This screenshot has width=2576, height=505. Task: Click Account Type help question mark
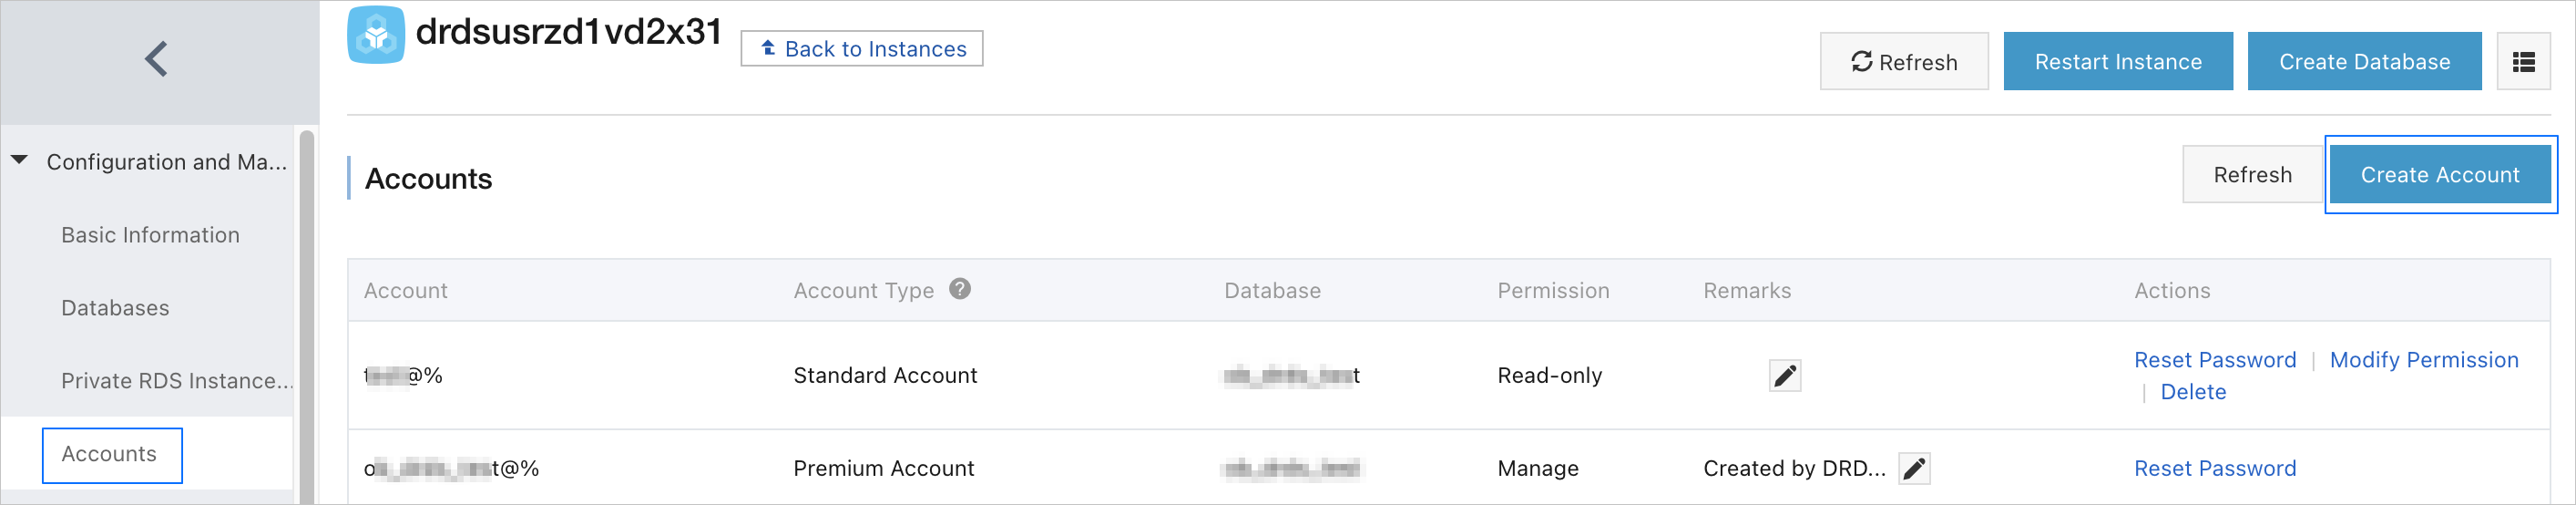click(x=960, y=289)
